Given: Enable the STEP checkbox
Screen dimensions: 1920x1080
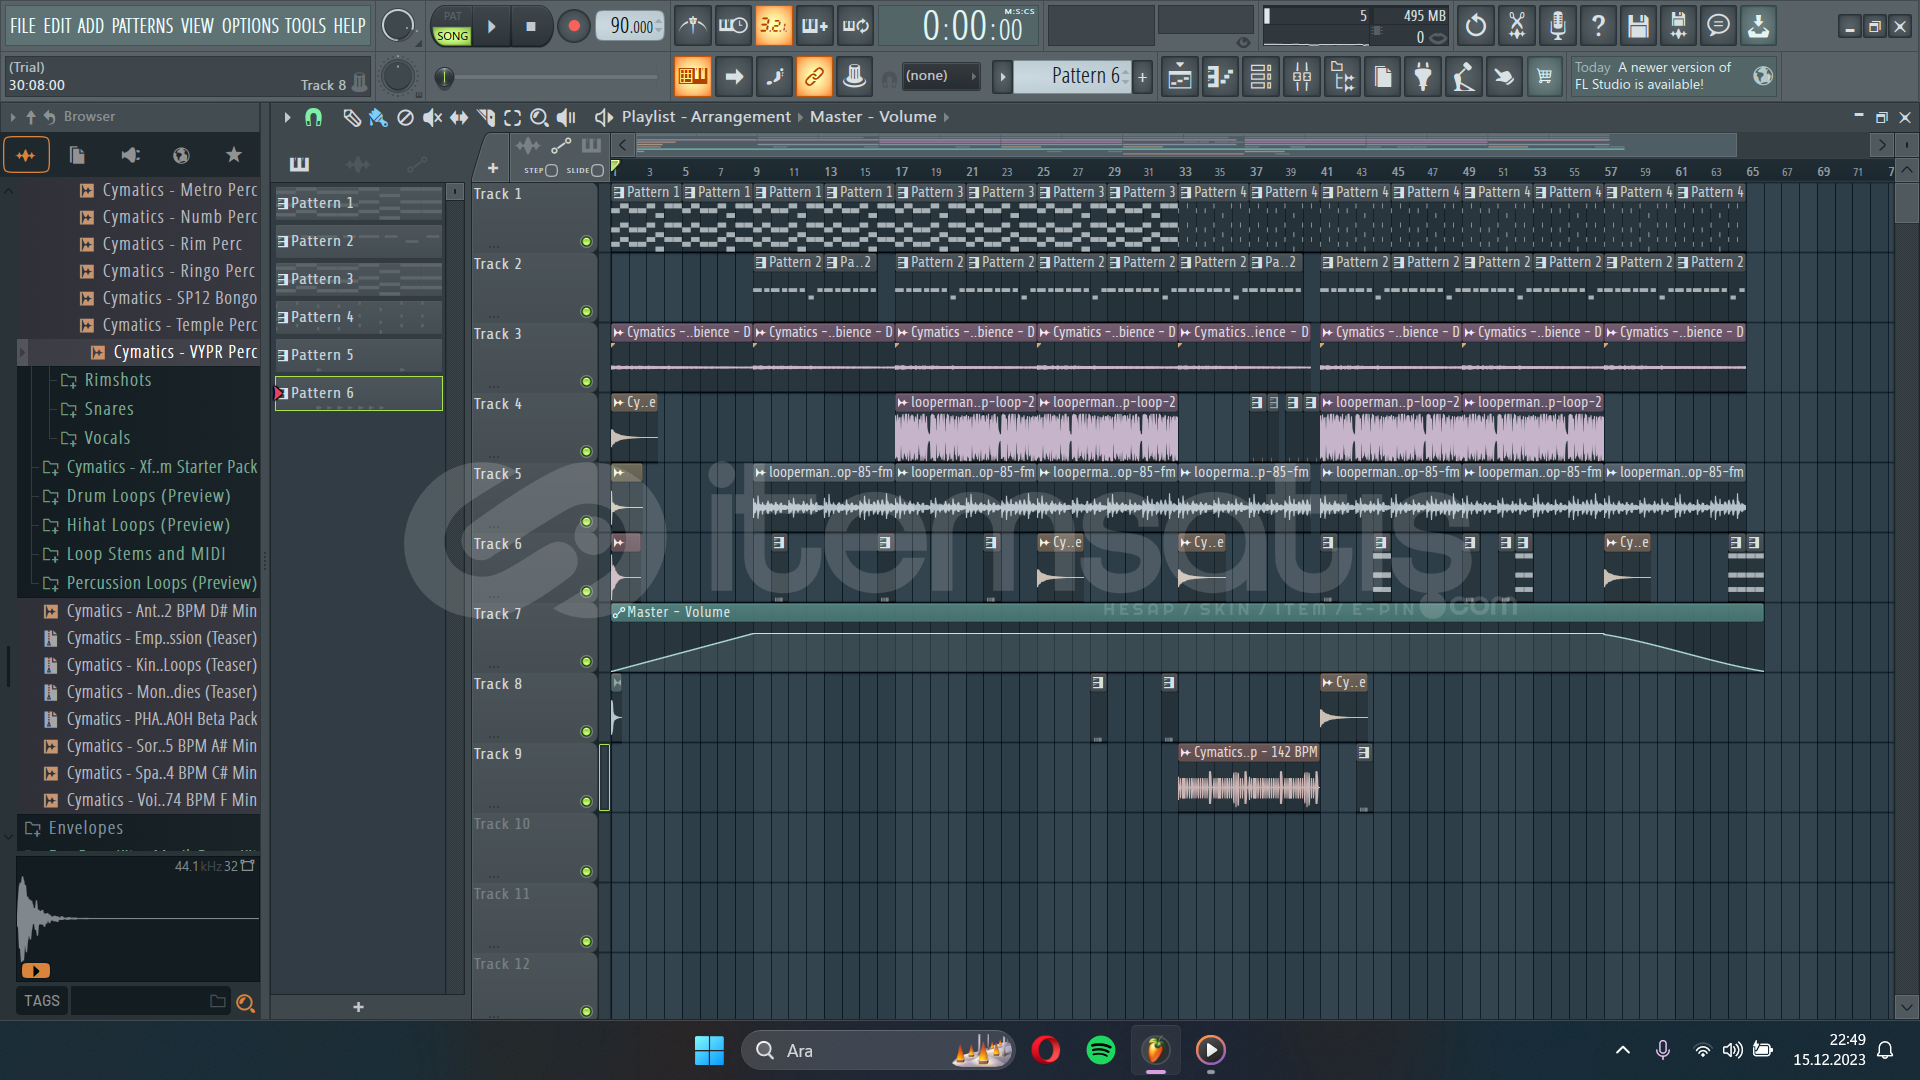Looking at the screenshot, I should (551, 171).
